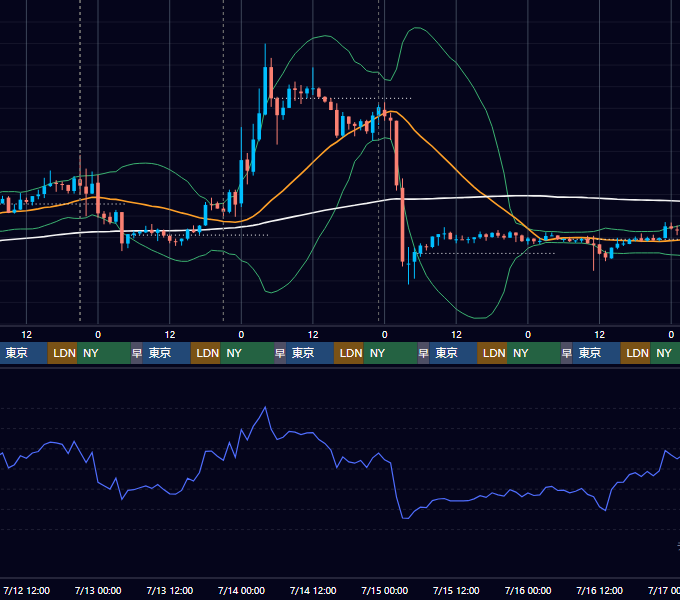This screenshot has width=680, height=600.
Task: Select the 東京 session block above 7/15 12:00
Action: tap(453, 353)
